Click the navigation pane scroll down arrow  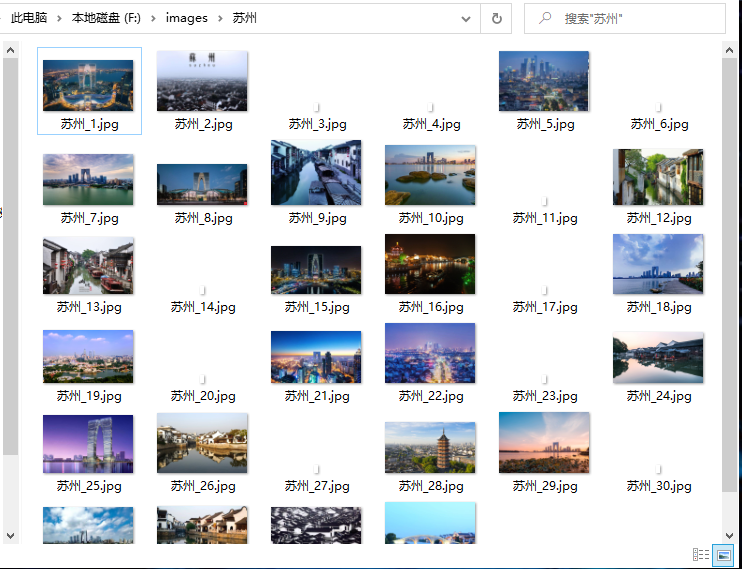[x=10, y=536]
